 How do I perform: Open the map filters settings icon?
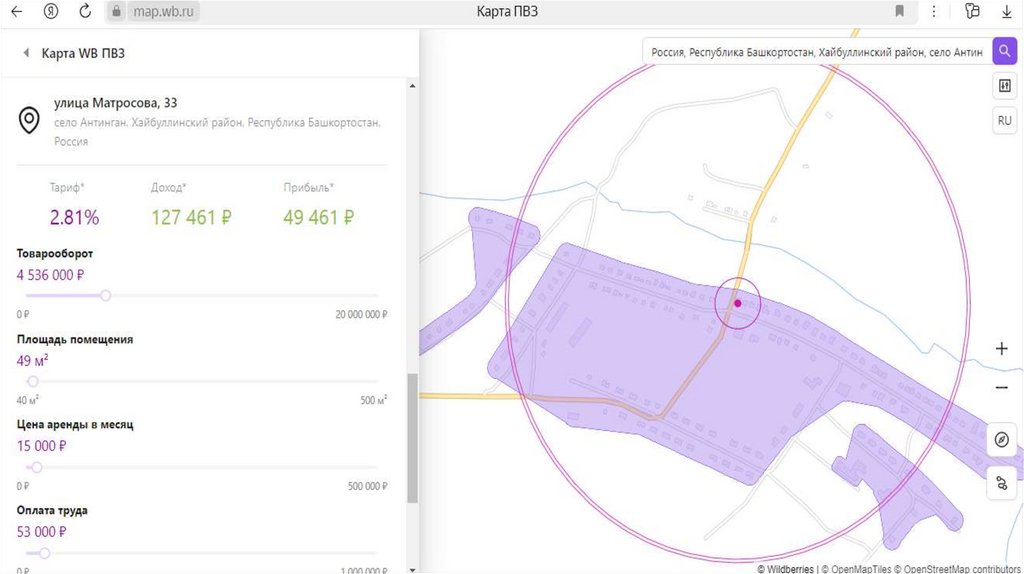[1004, 87]
